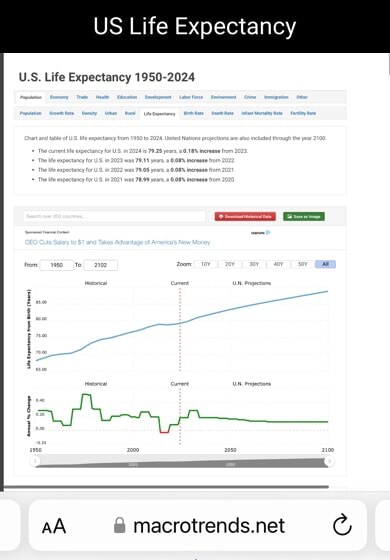The image size is (390, 560).
Task: Open the Infant Mortality Rate subtab
Action: click(x=262, y=113)
